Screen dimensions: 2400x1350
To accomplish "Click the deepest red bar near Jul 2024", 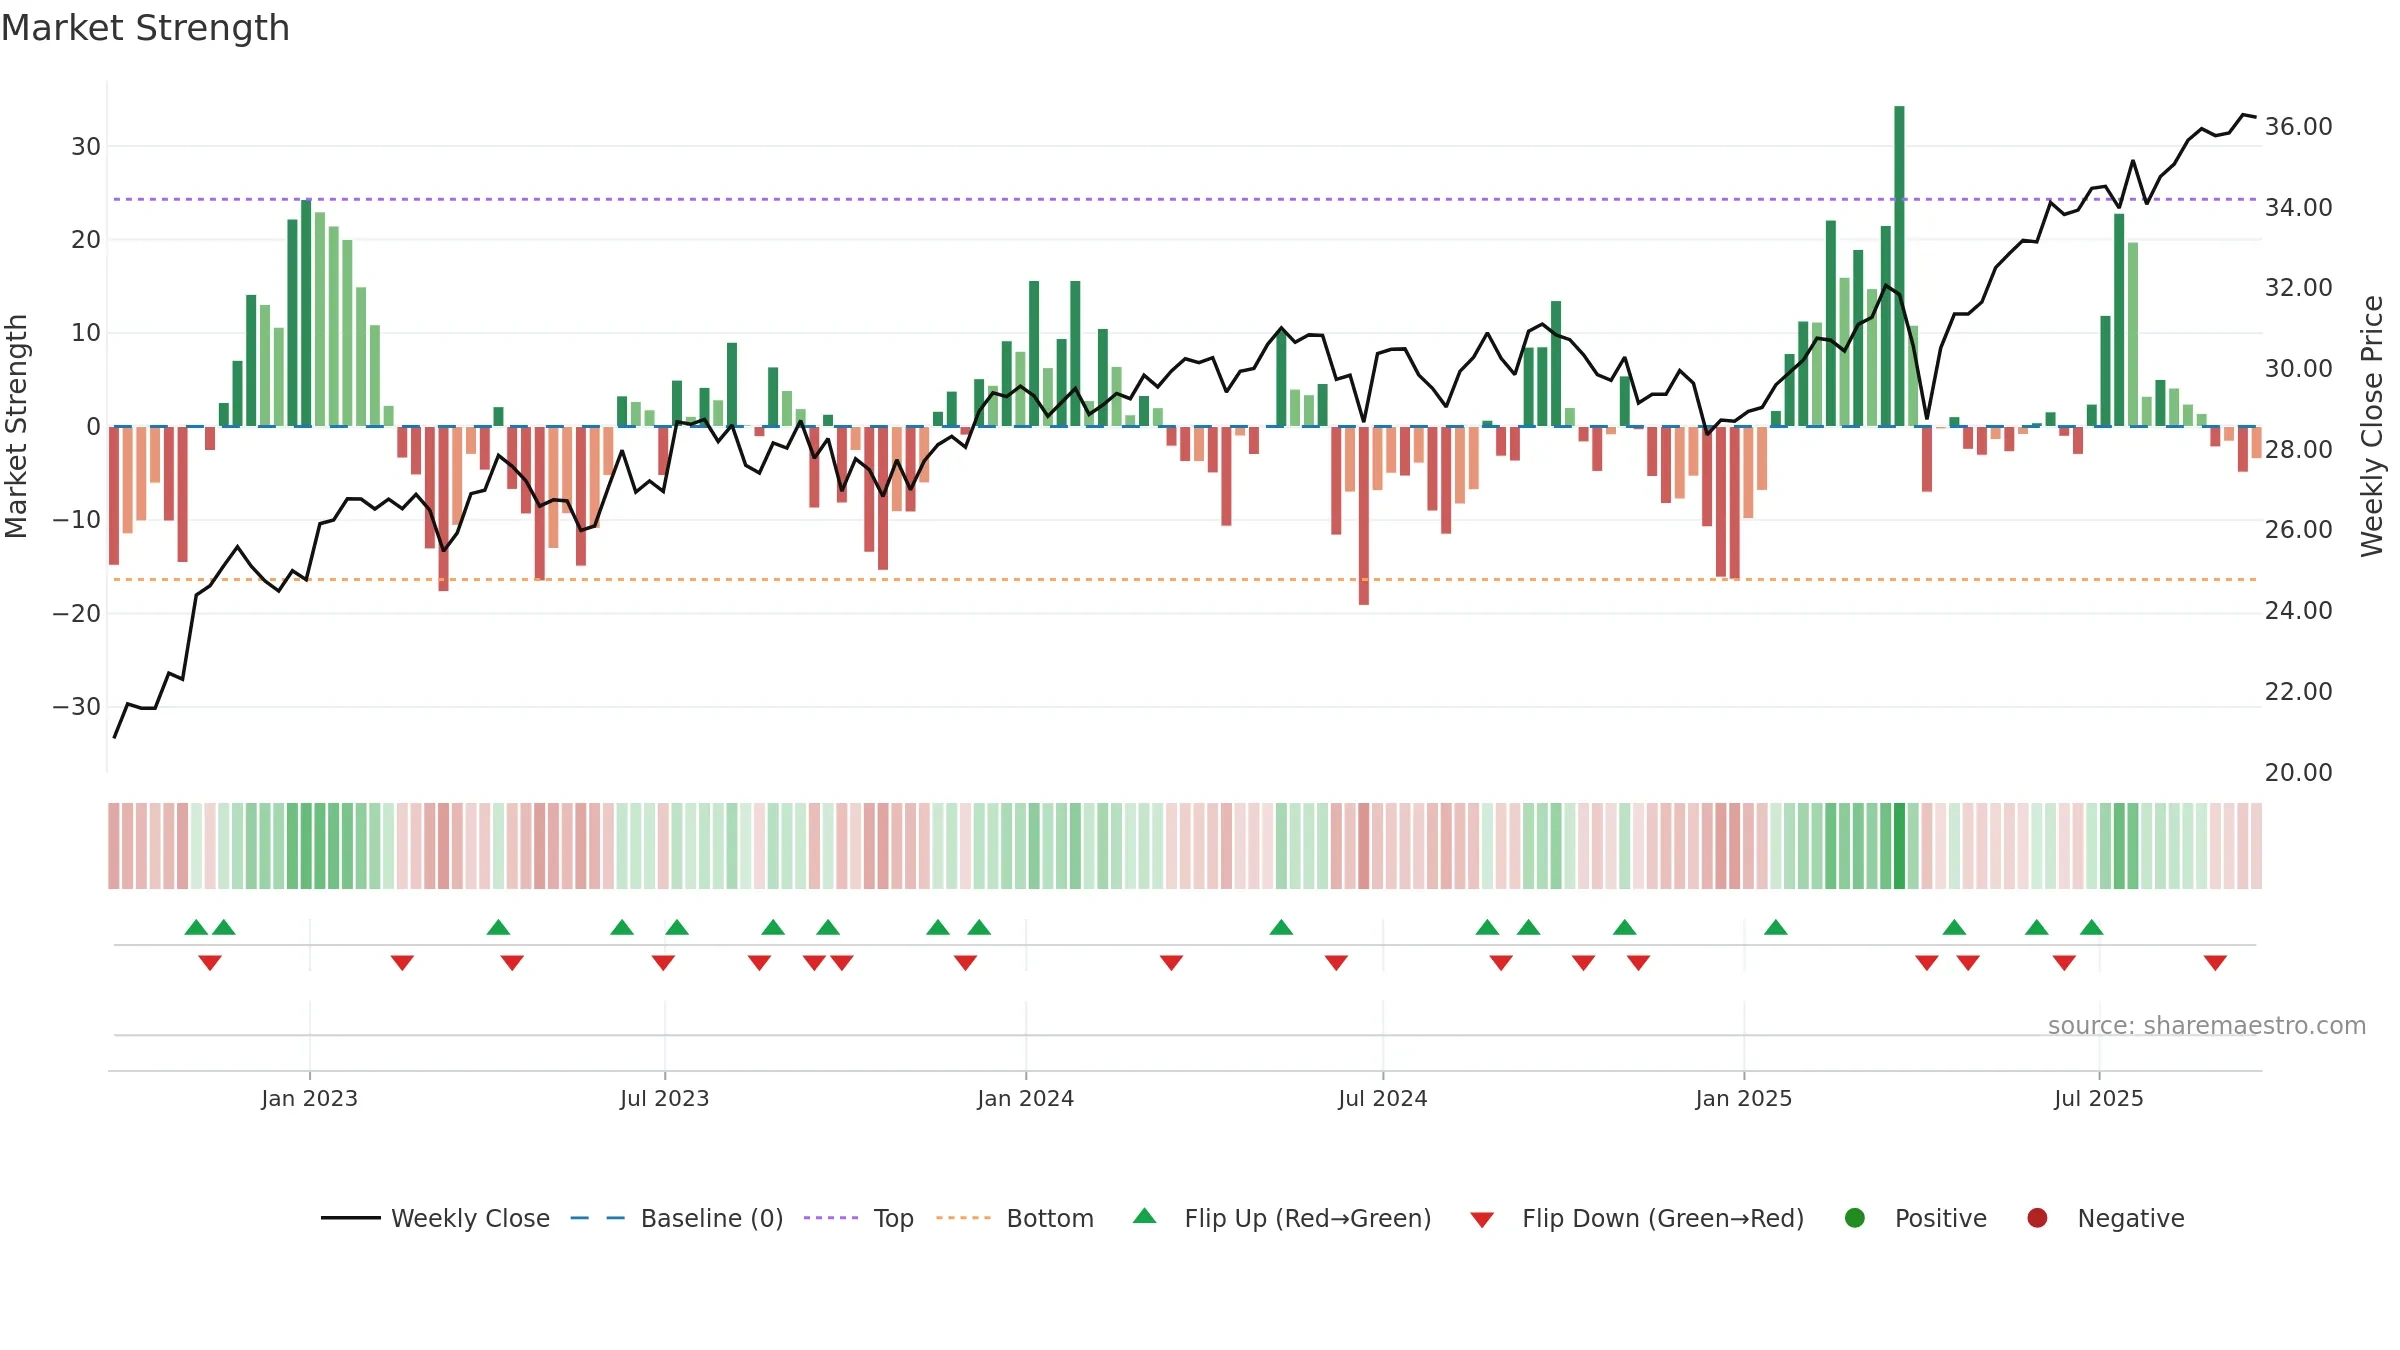I will [x=1364, y=515].
